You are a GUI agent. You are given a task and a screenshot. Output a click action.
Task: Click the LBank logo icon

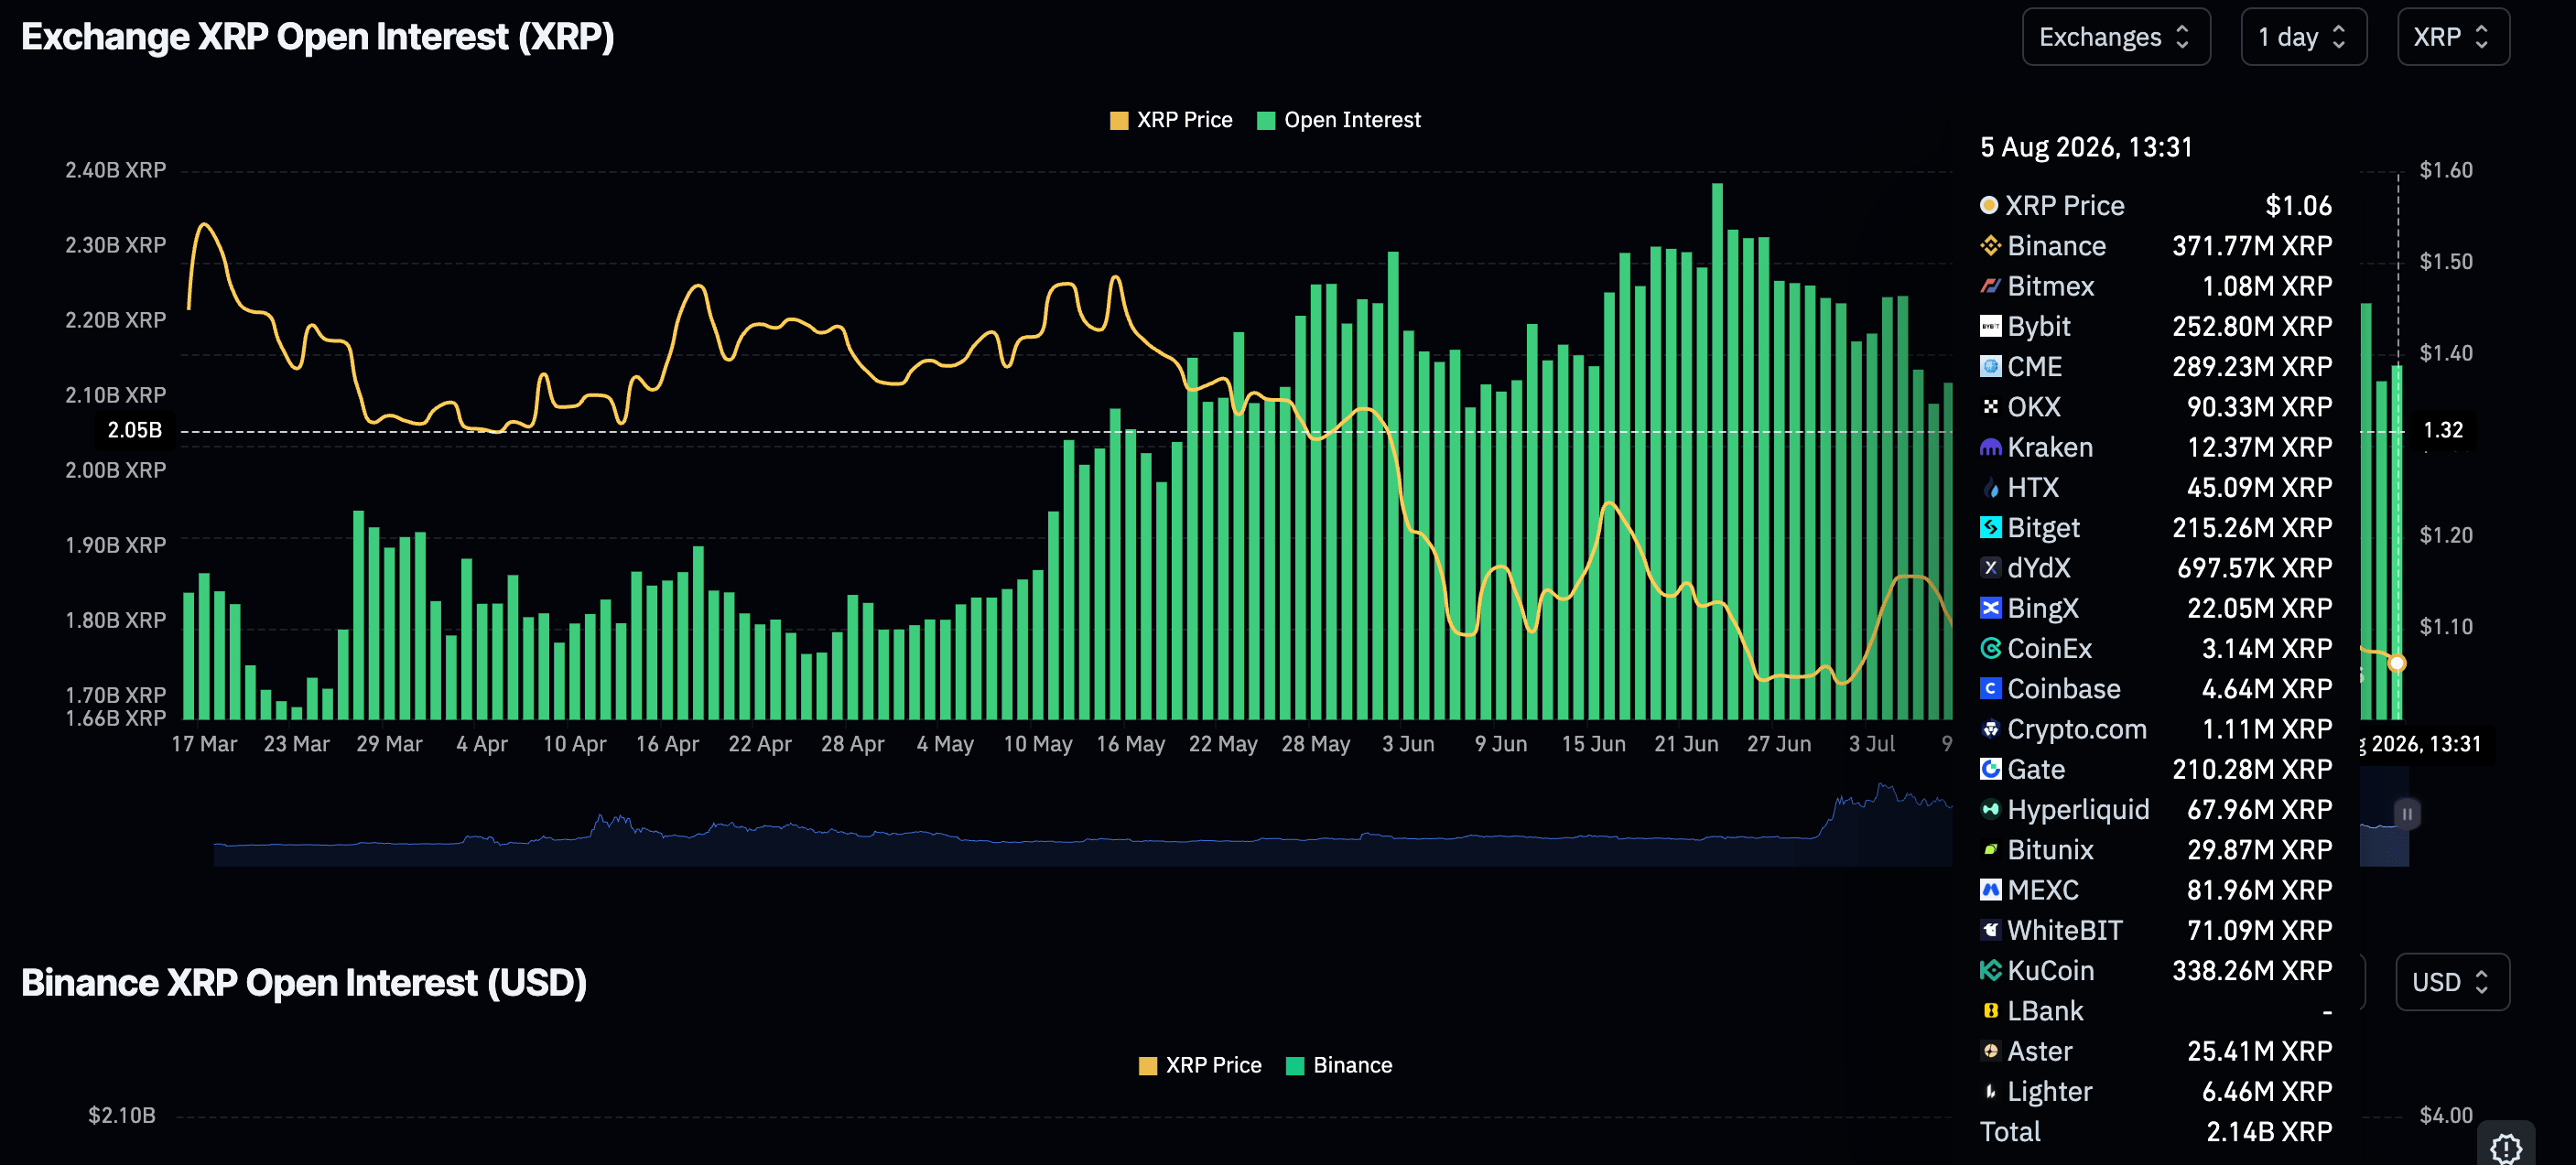click(1990, 1011)
